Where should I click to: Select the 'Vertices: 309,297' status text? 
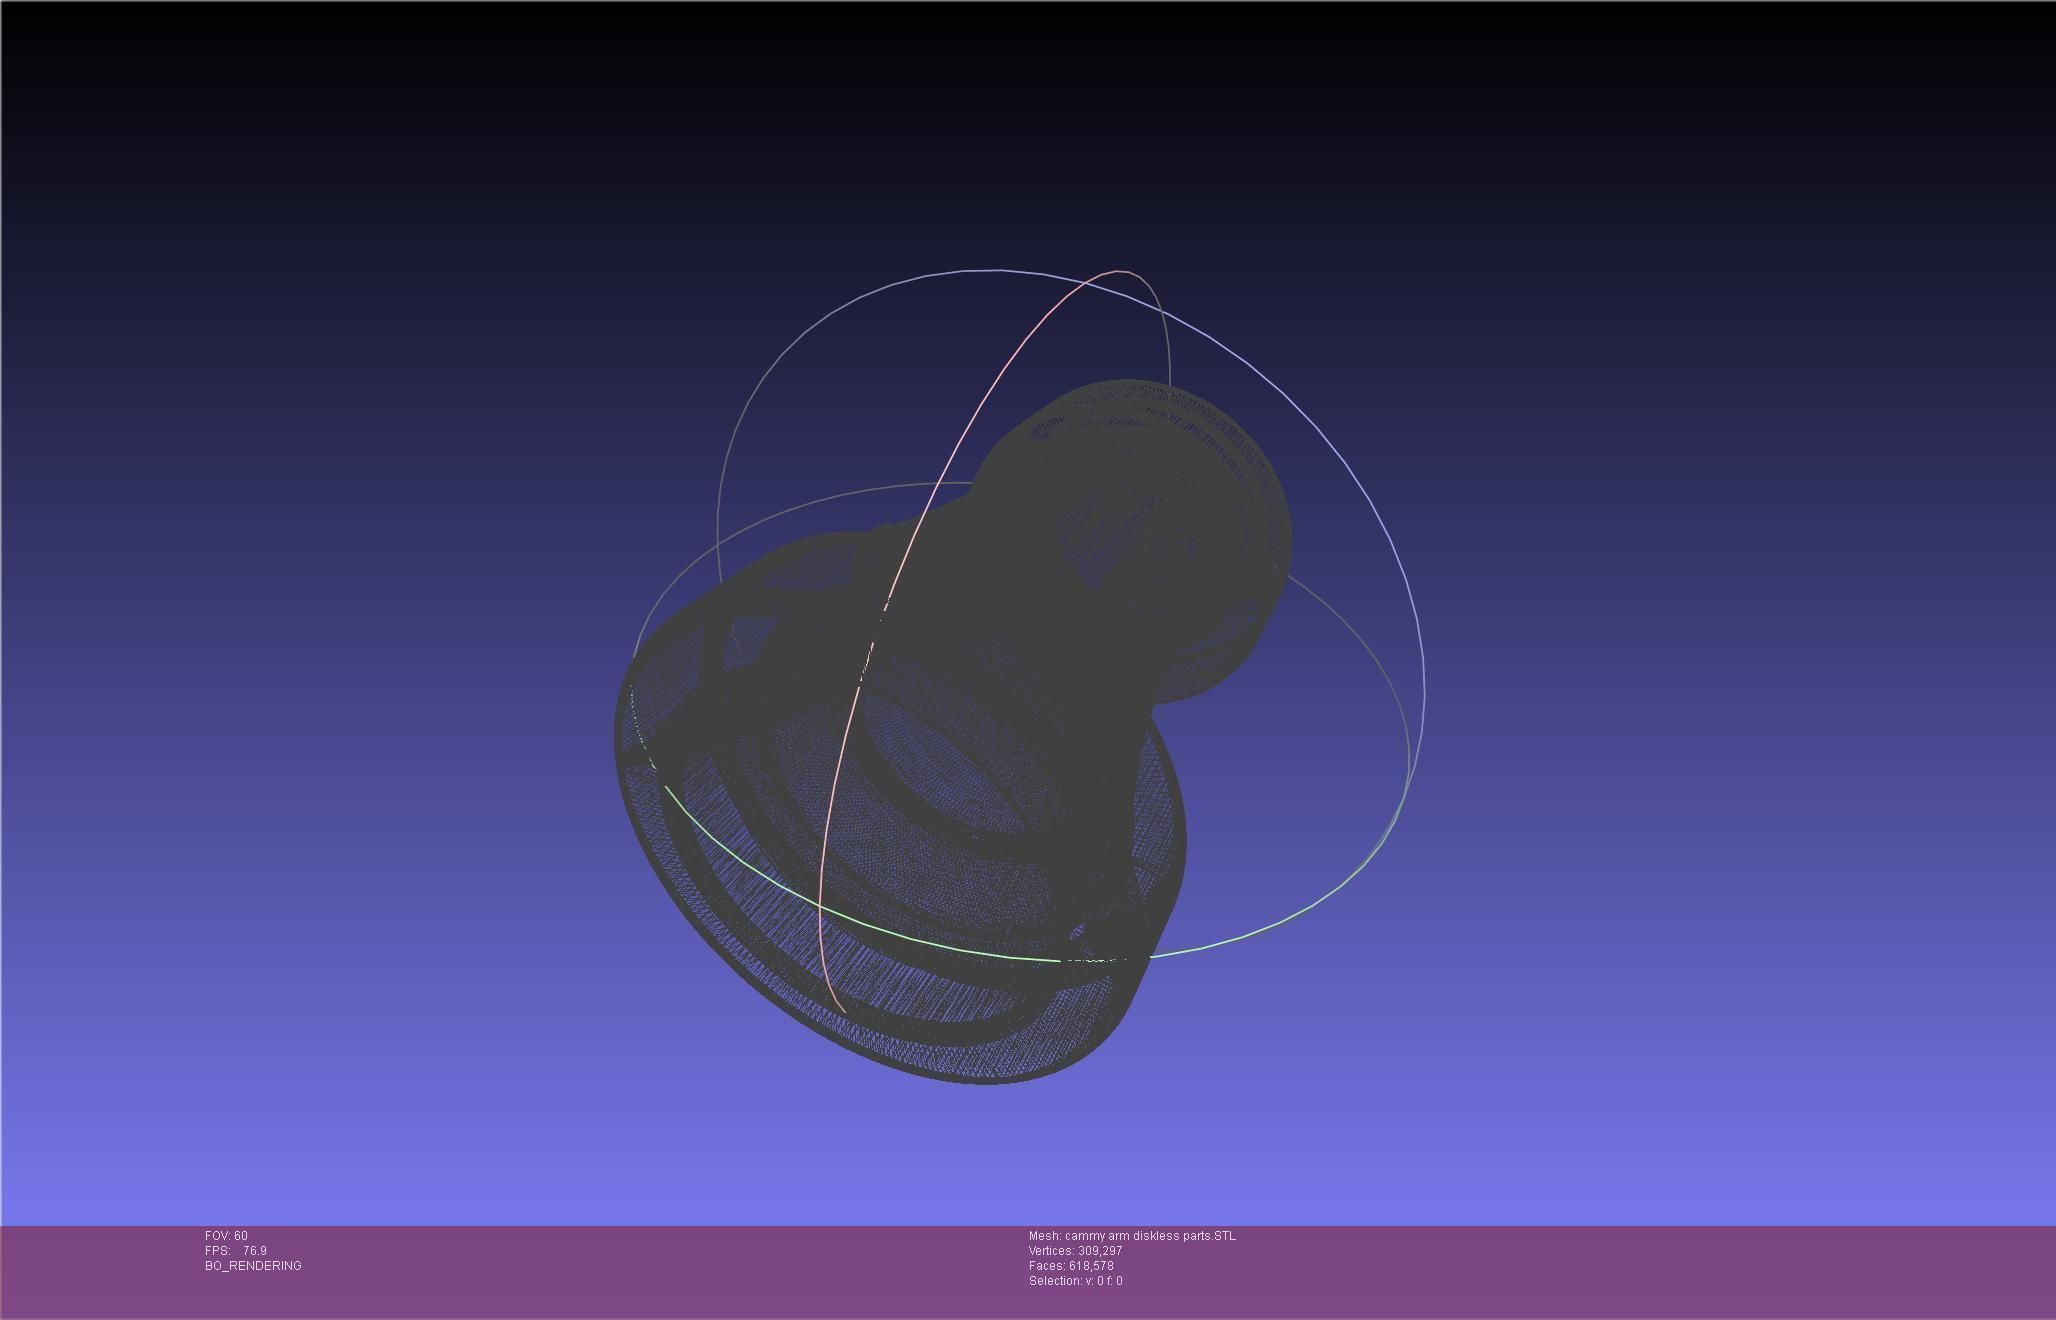[1075, 1251]
